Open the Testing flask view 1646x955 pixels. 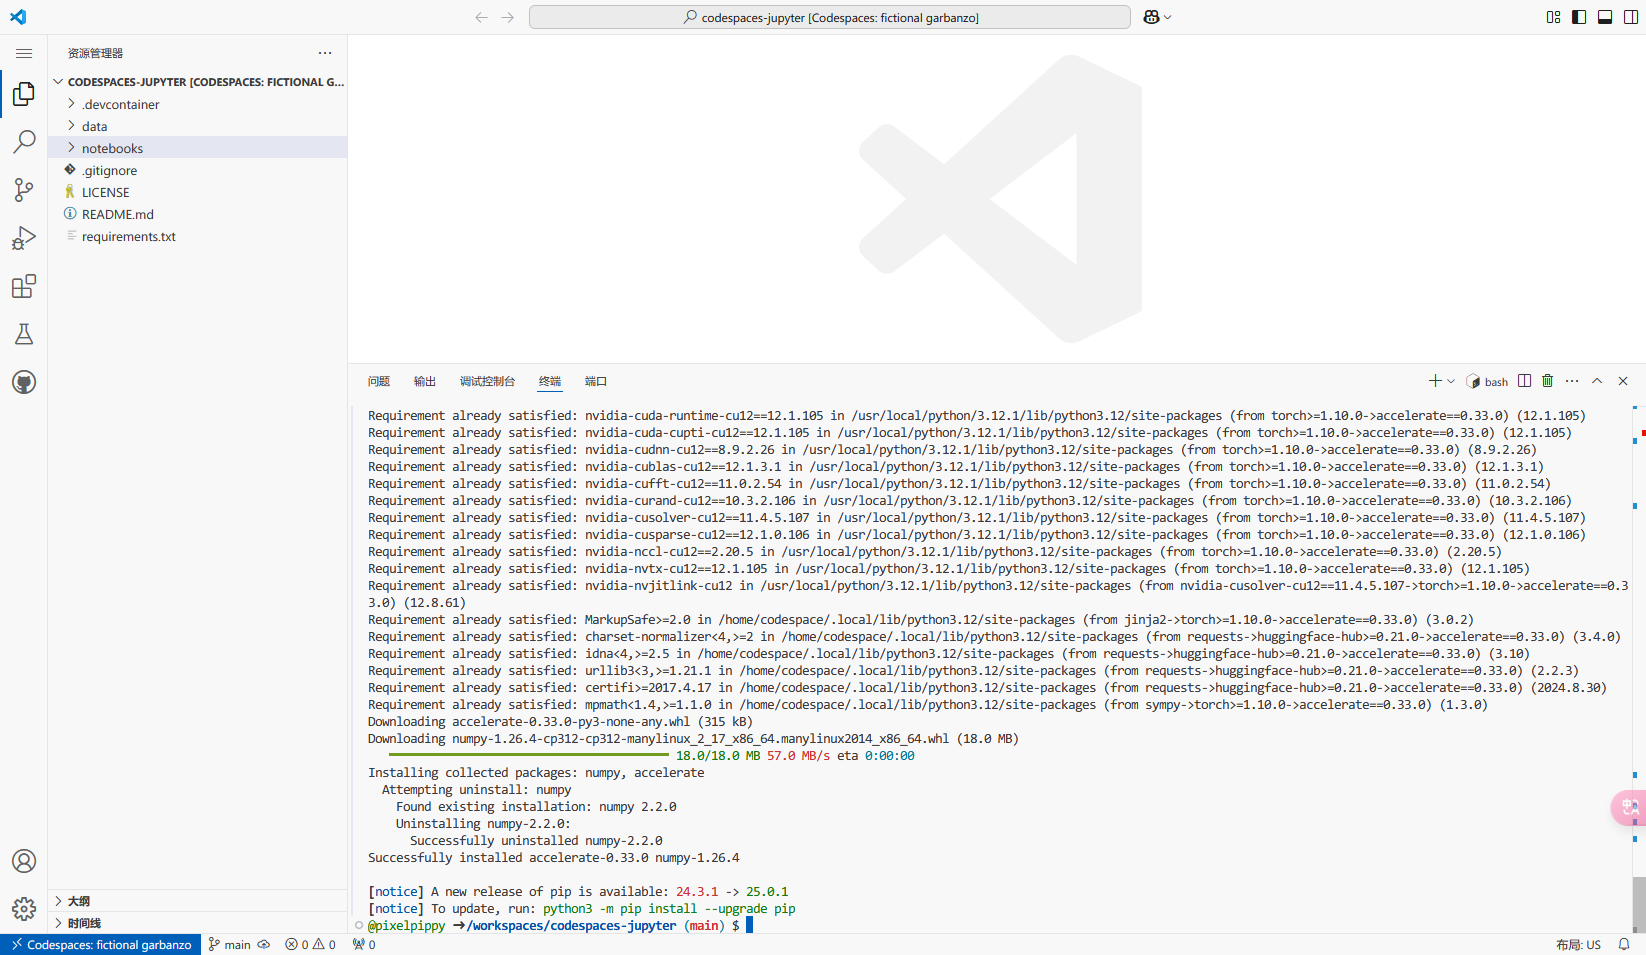pyautogui.click(x=24, y=334)
